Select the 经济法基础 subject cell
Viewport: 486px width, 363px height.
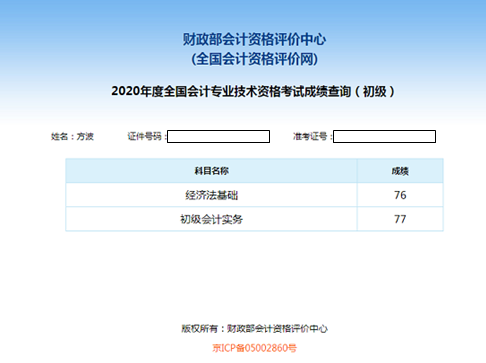pos(211,195)
